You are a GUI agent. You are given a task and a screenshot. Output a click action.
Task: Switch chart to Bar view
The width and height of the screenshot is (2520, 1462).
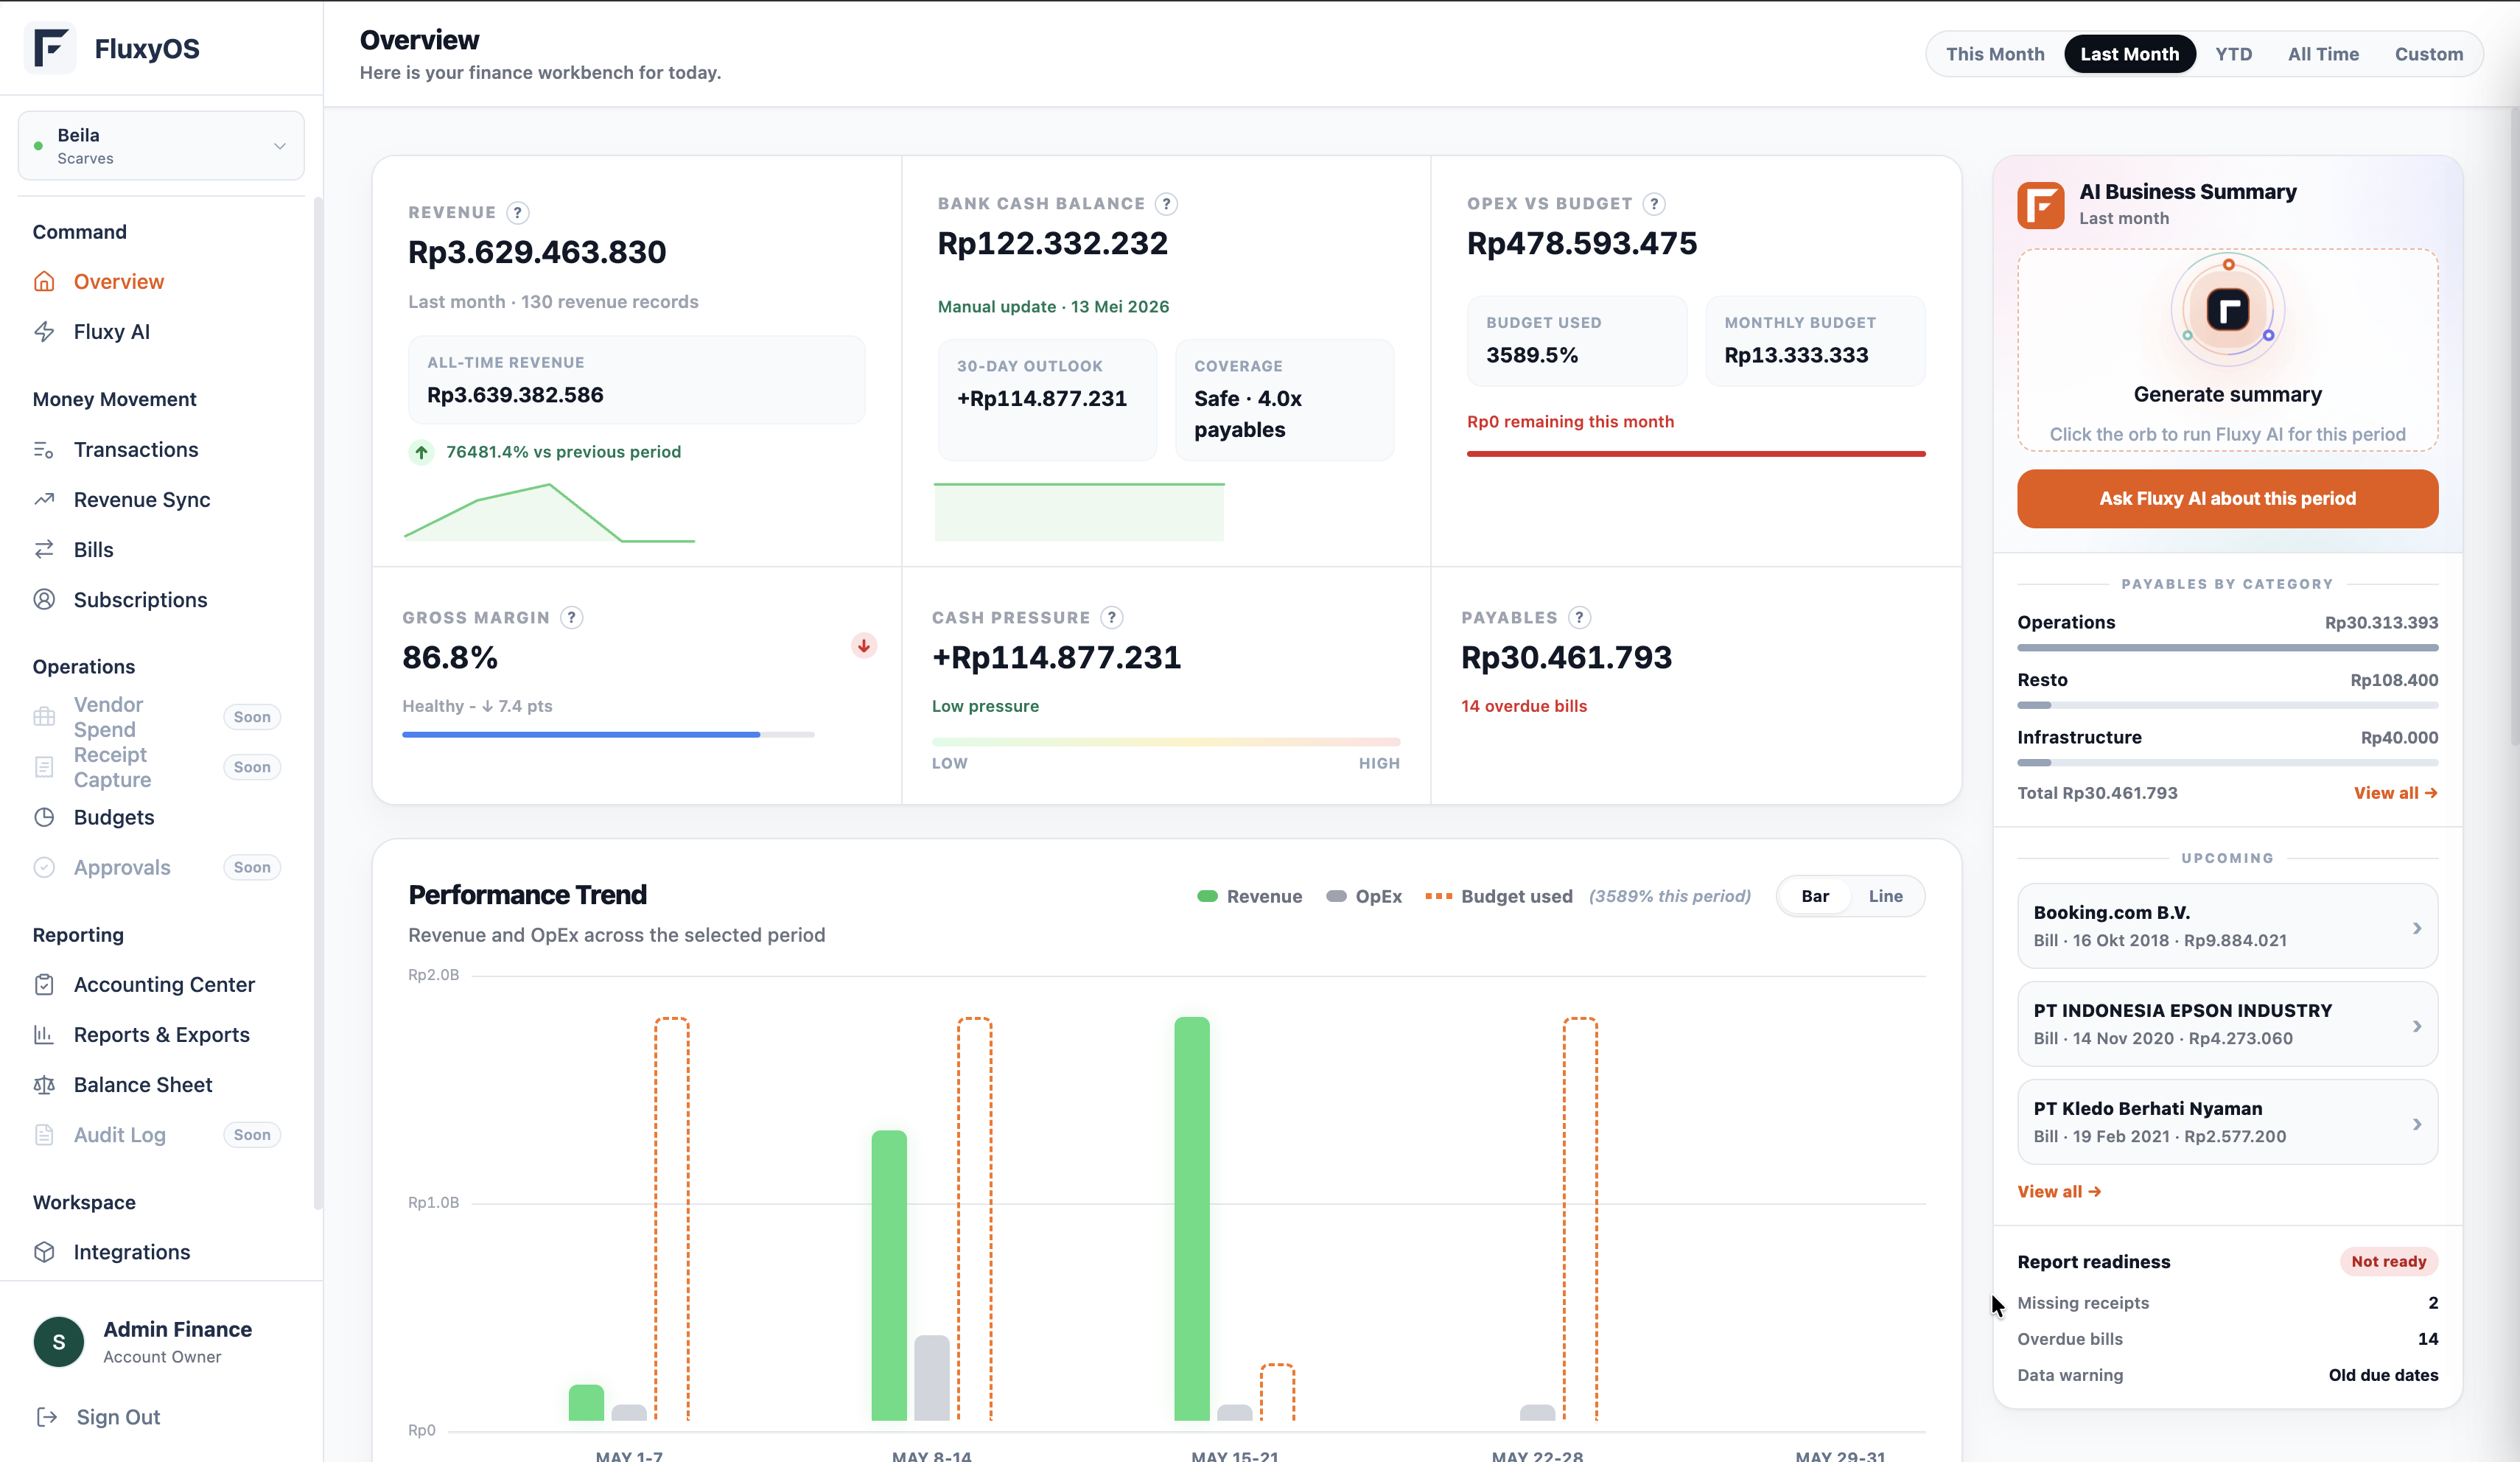[x=1815, y=896]
